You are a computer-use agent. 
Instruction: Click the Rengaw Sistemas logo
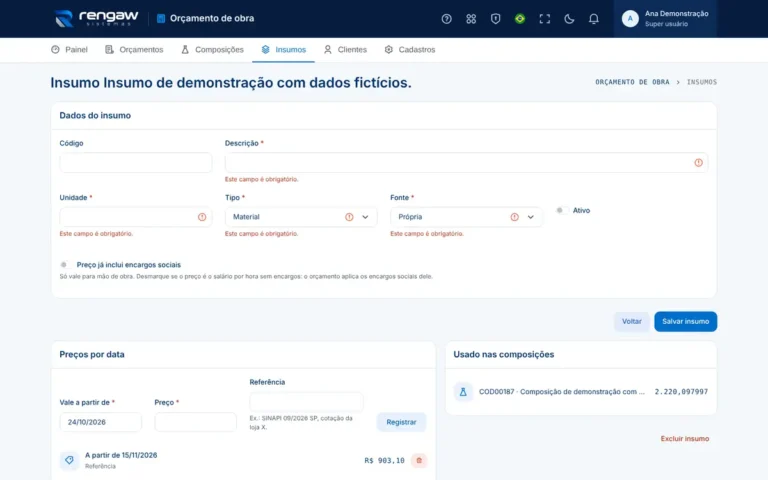pos(96,18)
